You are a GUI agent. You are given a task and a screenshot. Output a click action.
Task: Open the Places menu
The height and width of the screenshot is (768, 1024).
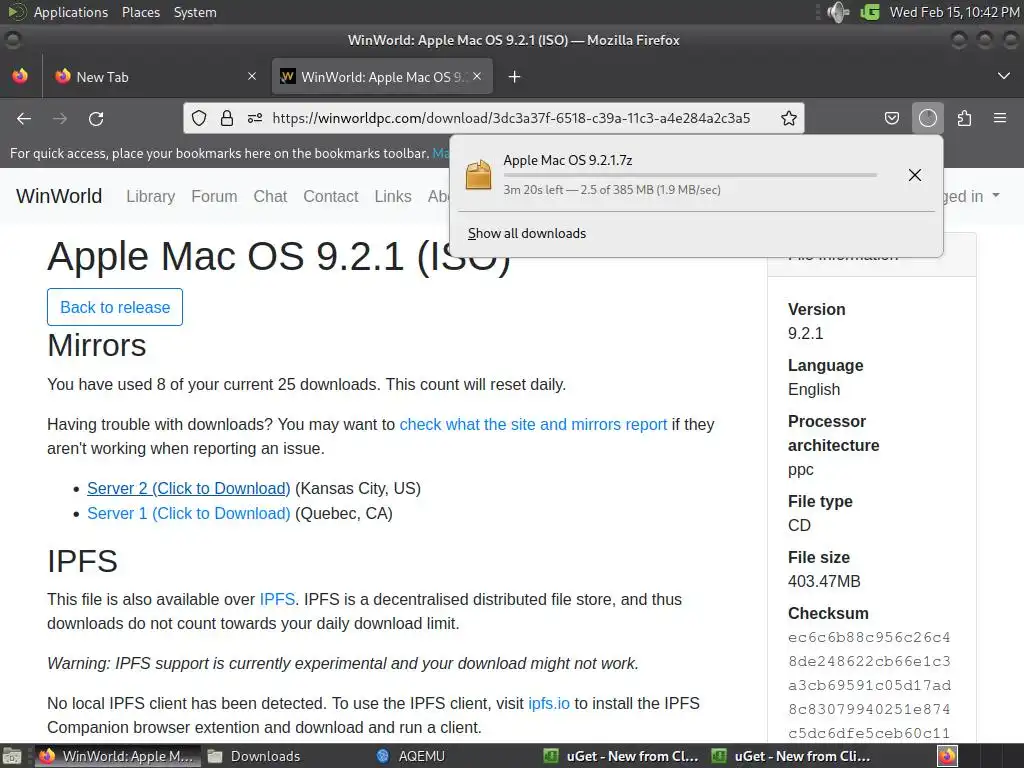pos(141,12)
